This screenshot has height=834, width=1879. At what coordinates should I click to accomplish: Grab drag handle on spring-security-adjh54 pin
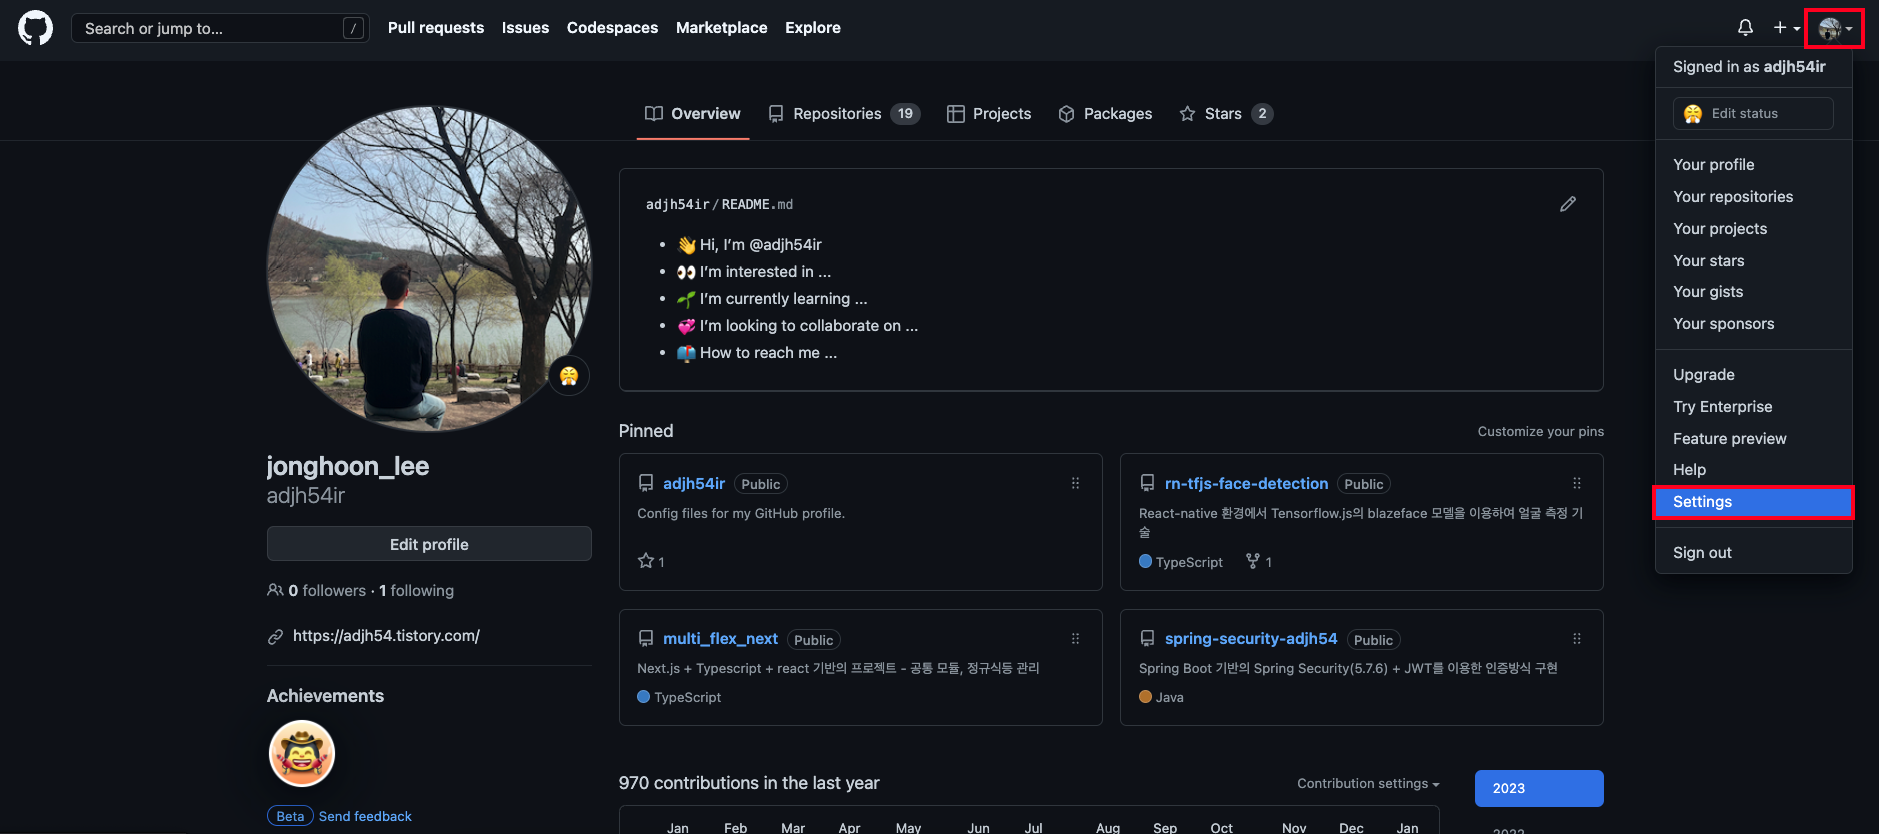click(x=1576, y=638)
